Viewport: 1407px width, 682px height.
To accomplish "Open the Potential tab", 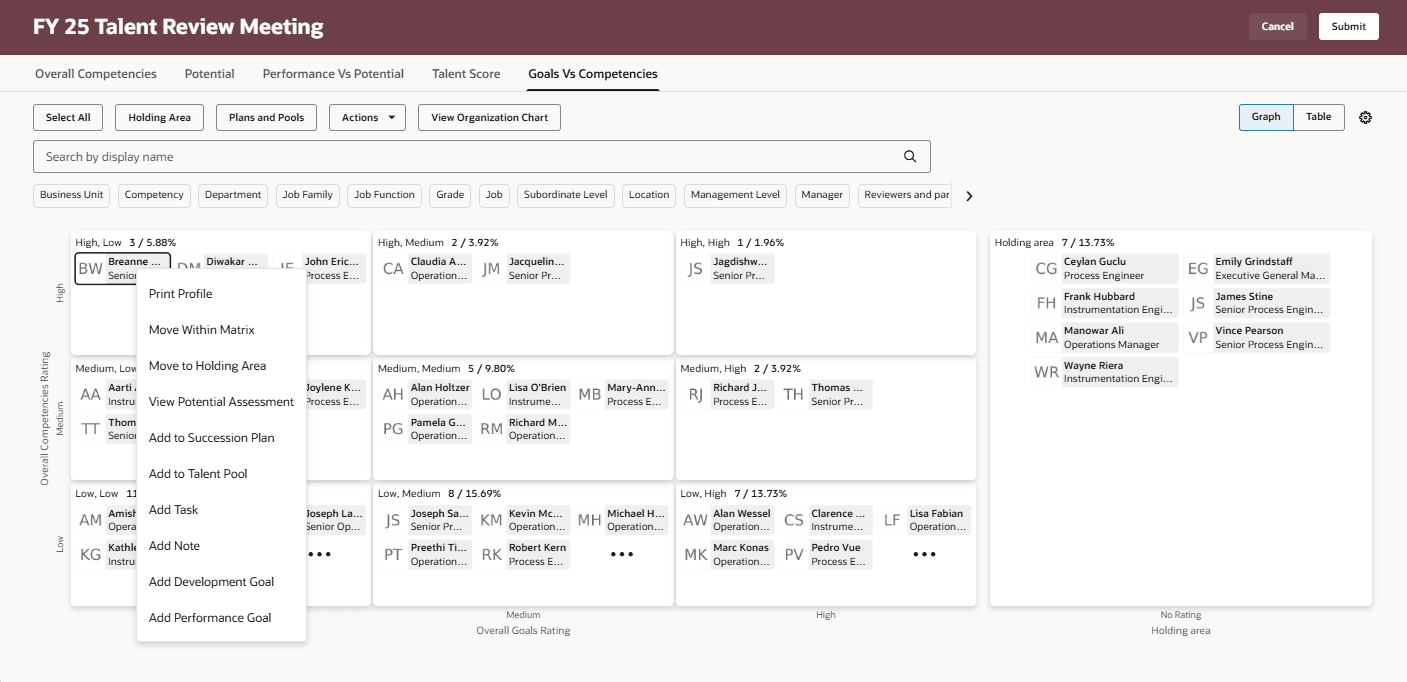I will (210, 74).
